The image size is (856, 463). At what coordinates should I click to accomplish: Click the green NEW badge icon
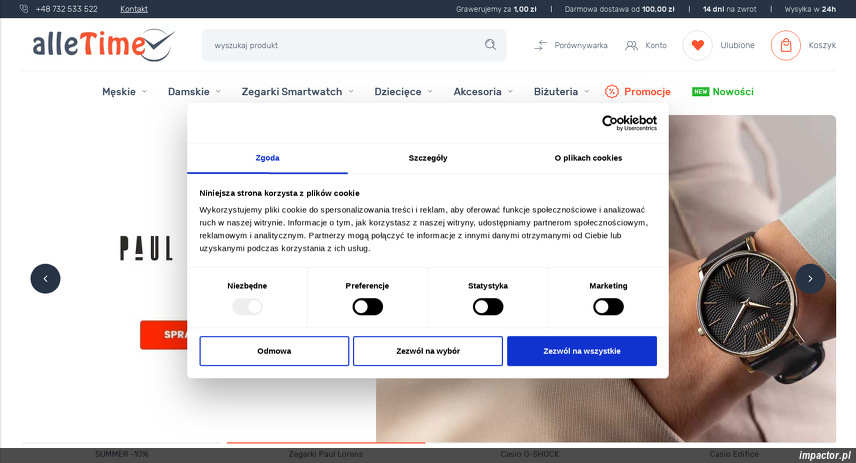pyautogui.click(x=700, y=92)
